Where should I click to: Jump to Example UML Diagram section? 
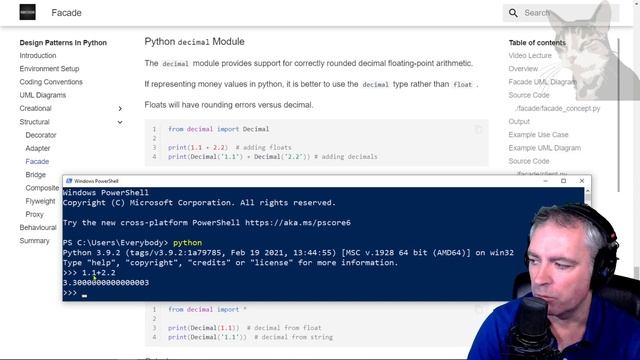click(544, 148)
